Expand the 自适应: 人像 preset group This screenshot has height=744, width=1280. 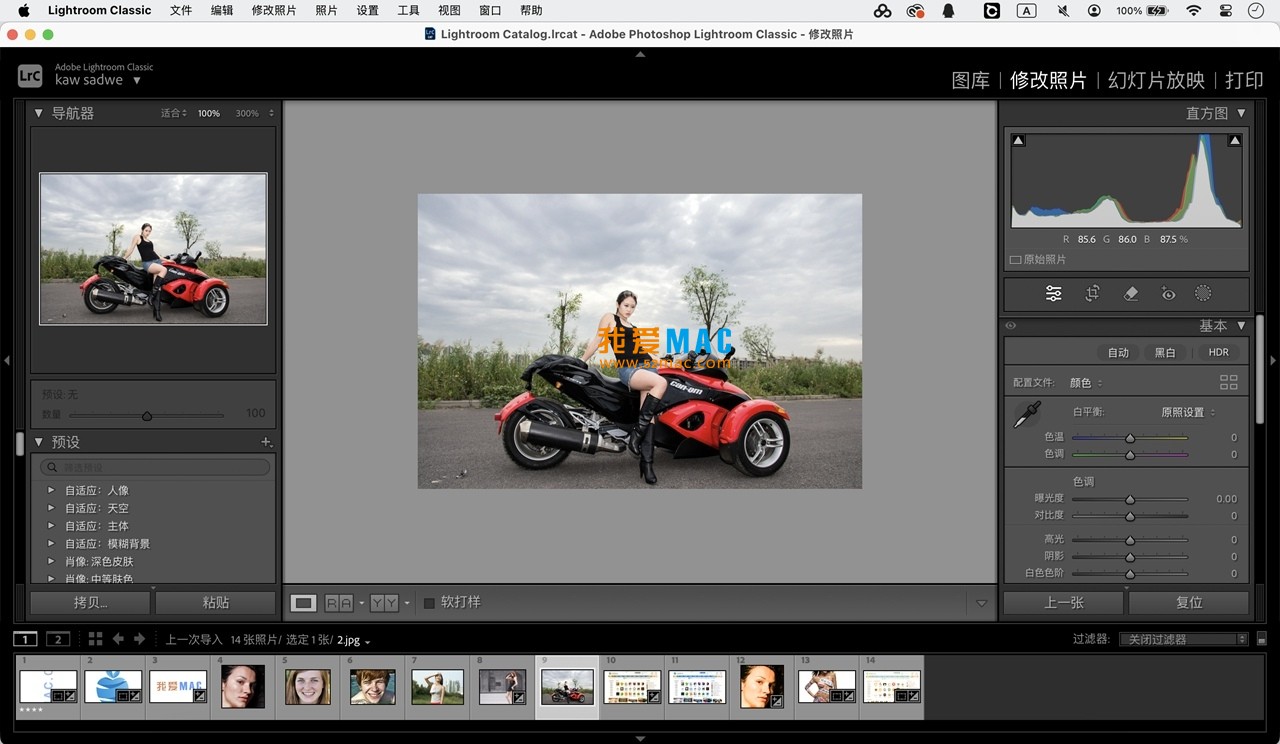click(x=51, y=491)
